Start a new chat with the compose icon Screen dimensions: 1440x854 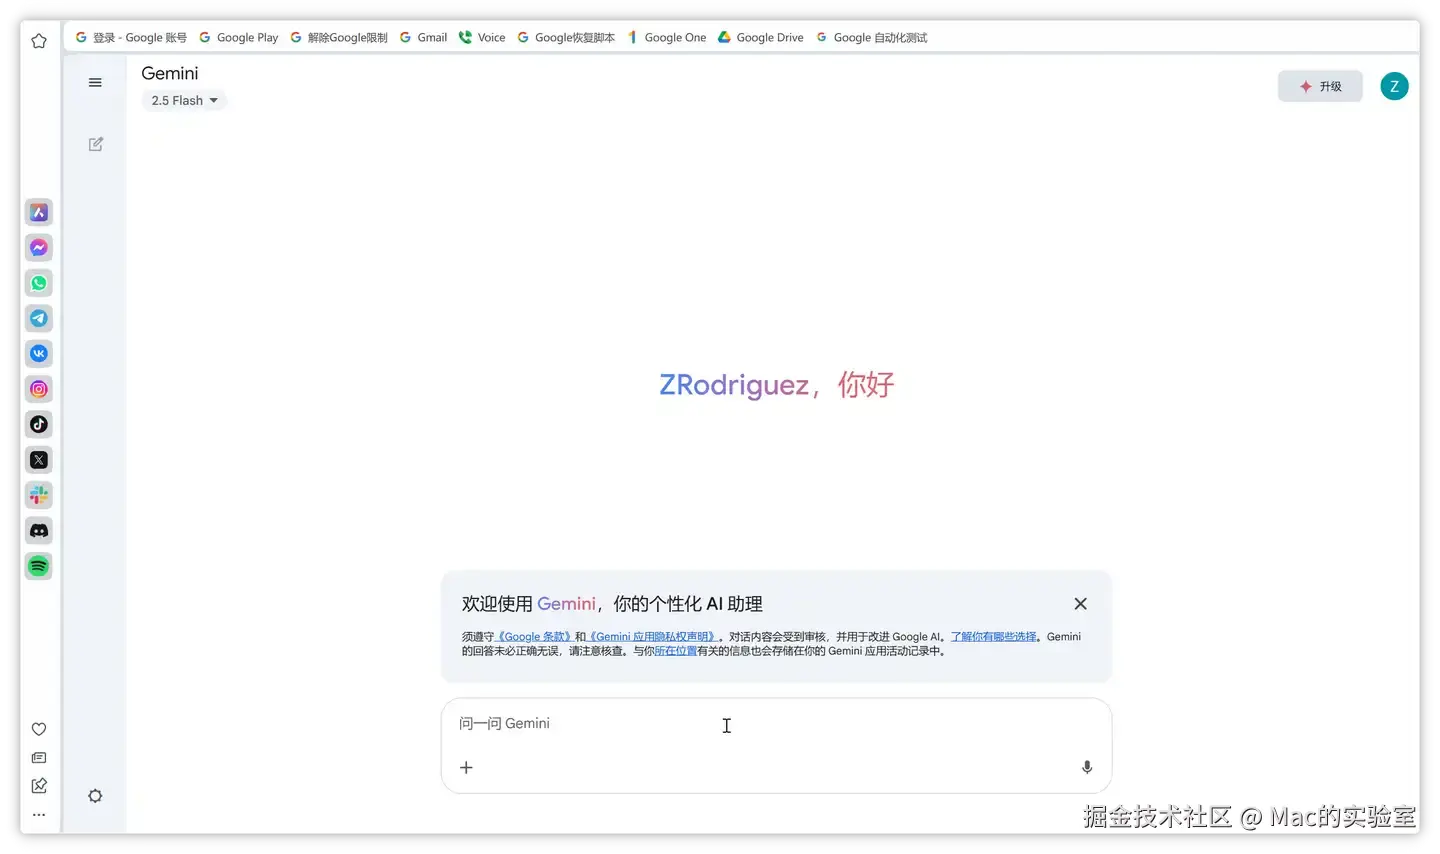(x=96, y=144)
